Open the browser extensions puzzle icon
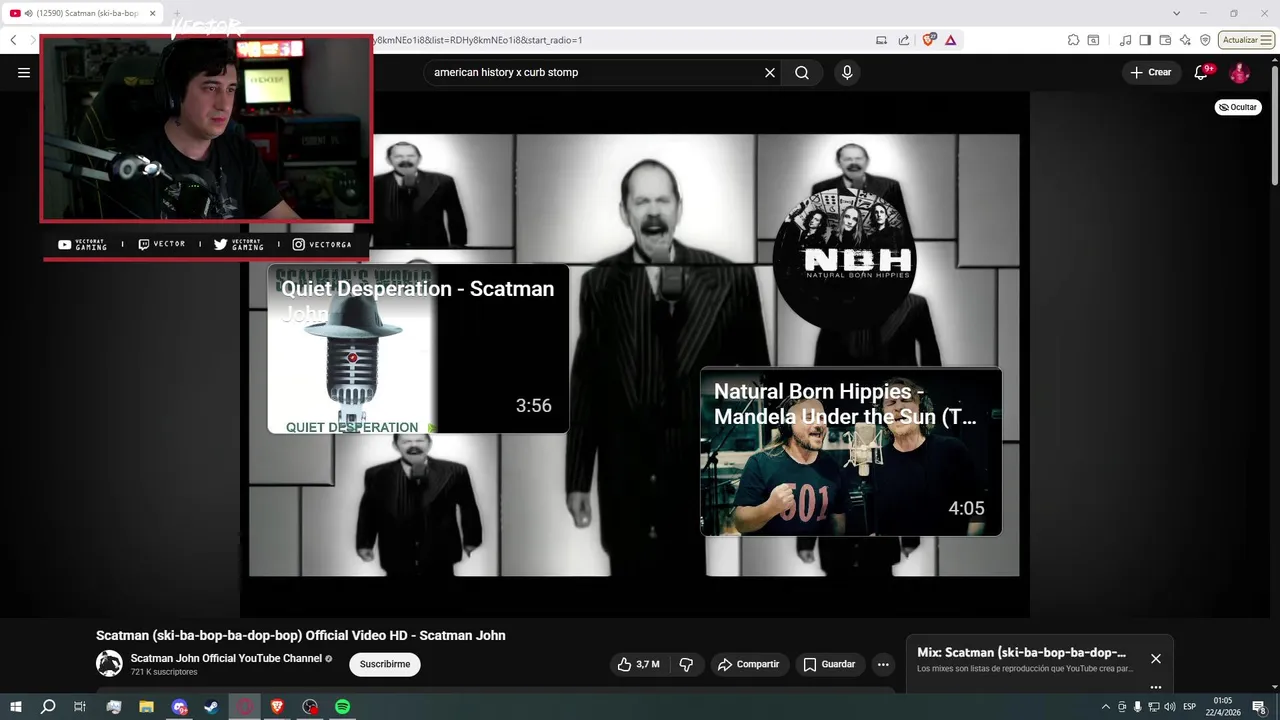 tap(1073, 40)
